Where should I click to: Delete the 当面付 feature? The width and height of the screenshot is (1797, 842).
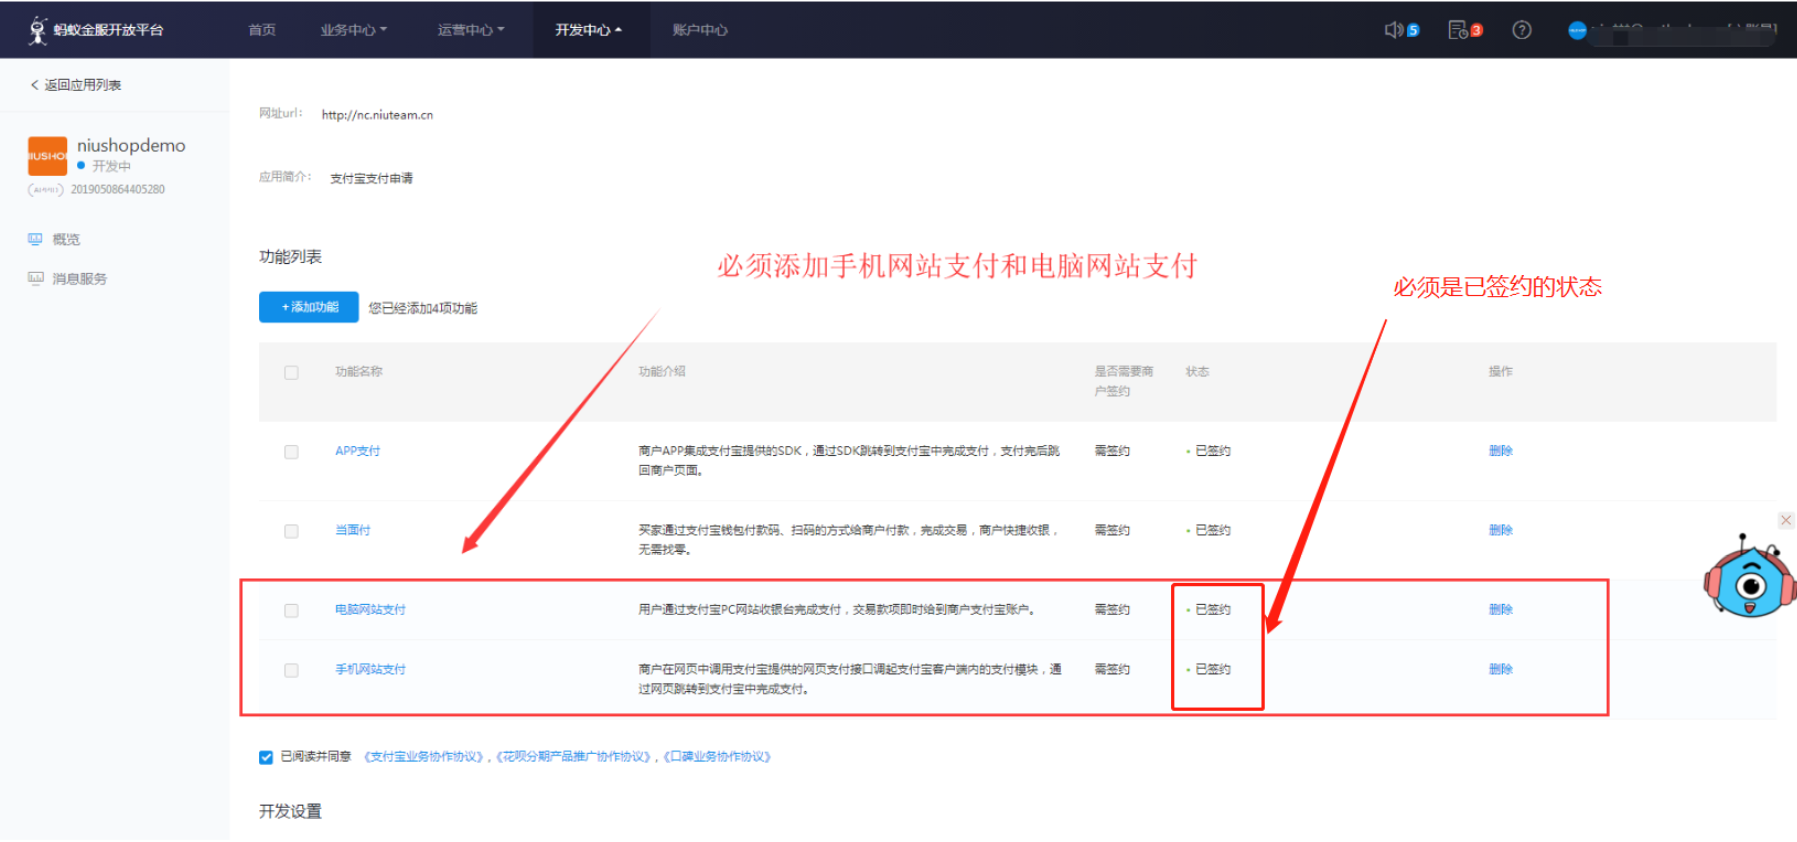point(1500,530)
